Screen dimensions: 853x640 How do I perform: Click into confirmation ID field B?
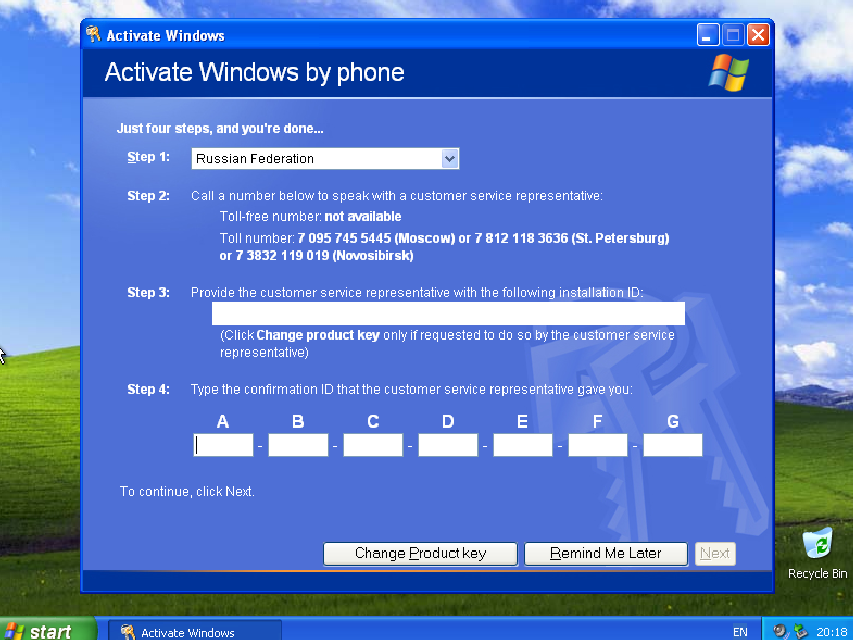click(298, 445)
